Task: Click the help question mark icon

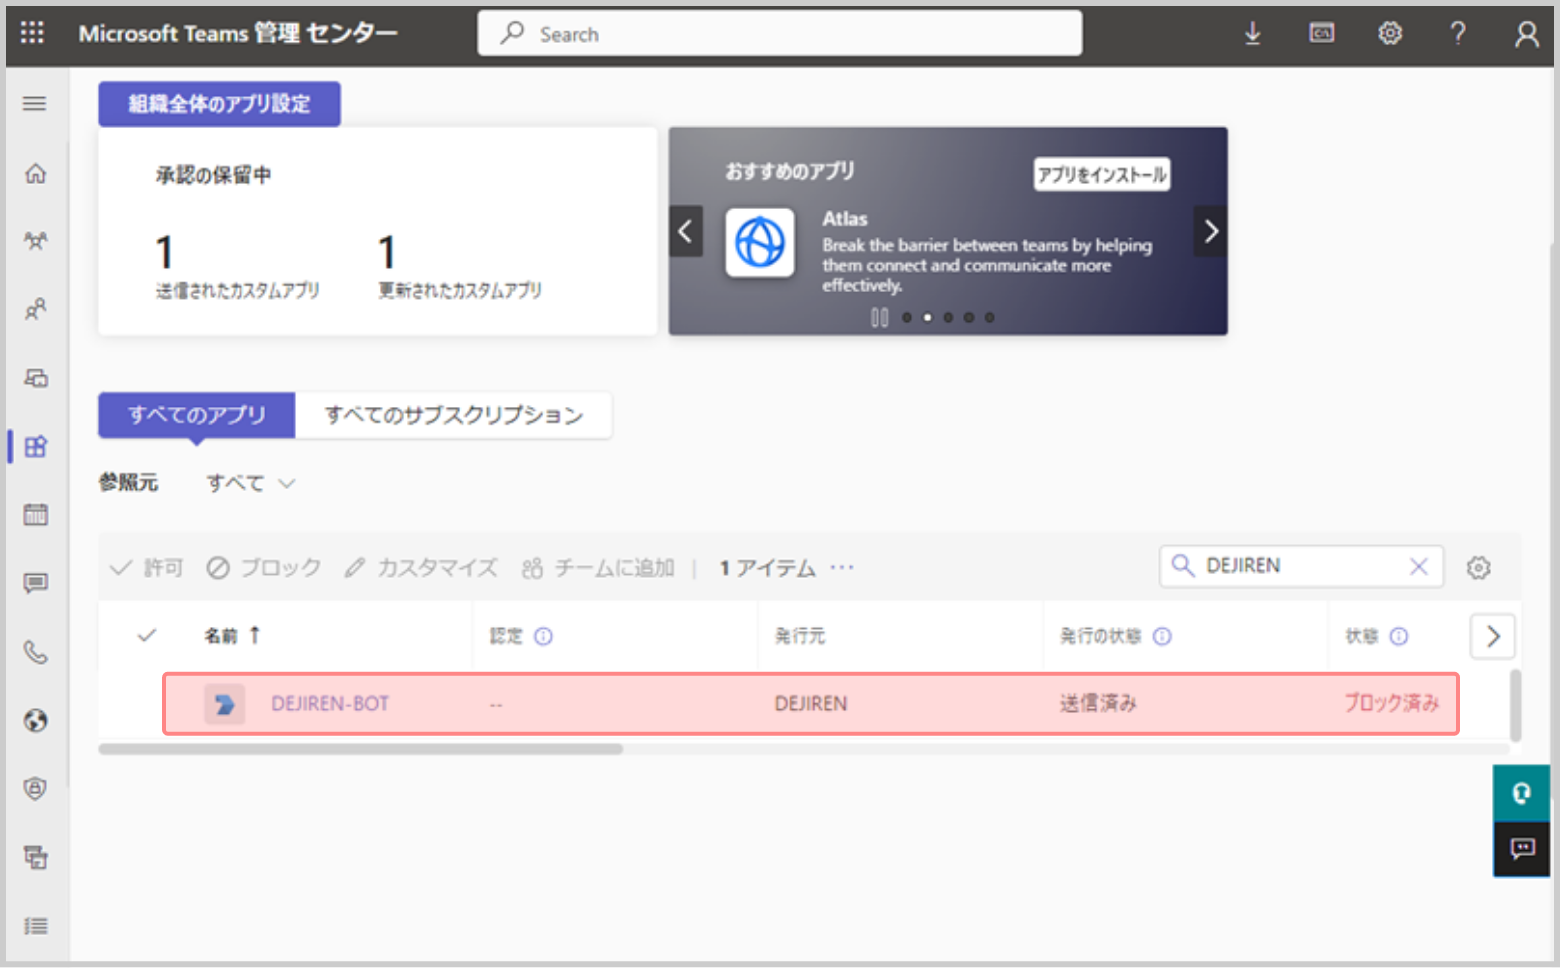Action: (1458, 34)
